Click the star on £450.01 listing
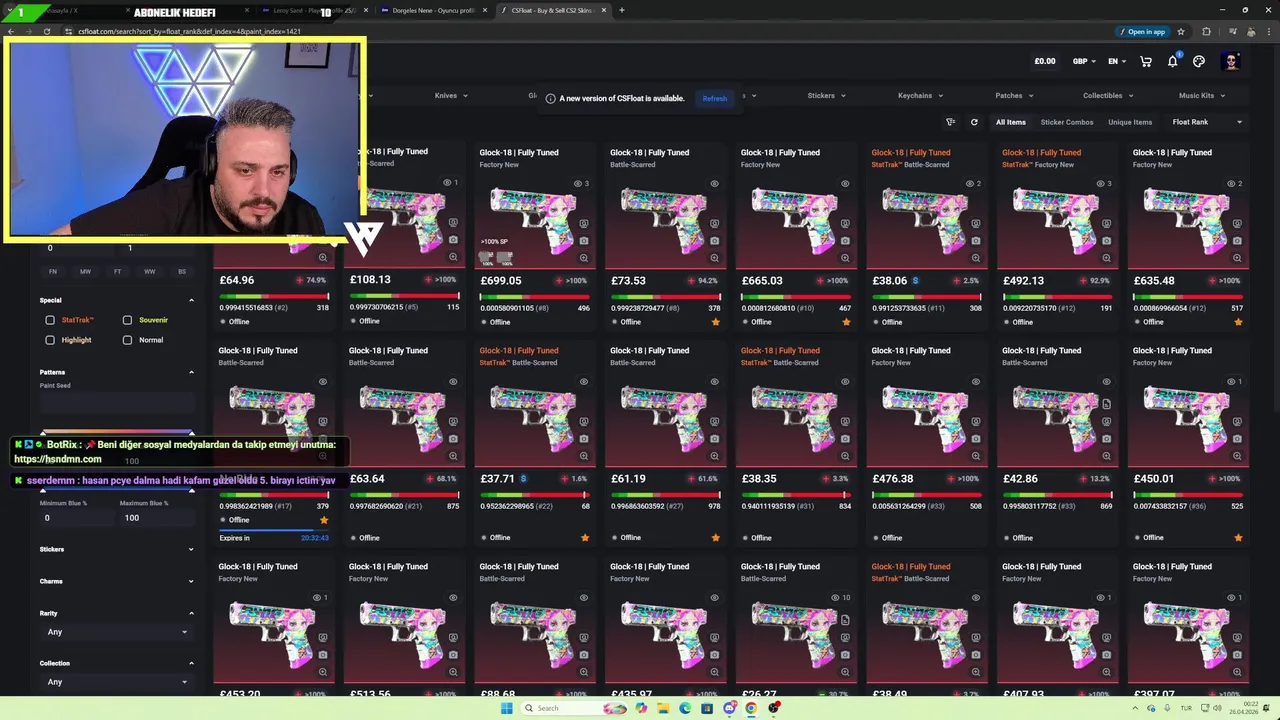1280x720 pixels. (x=1238, y=537)
